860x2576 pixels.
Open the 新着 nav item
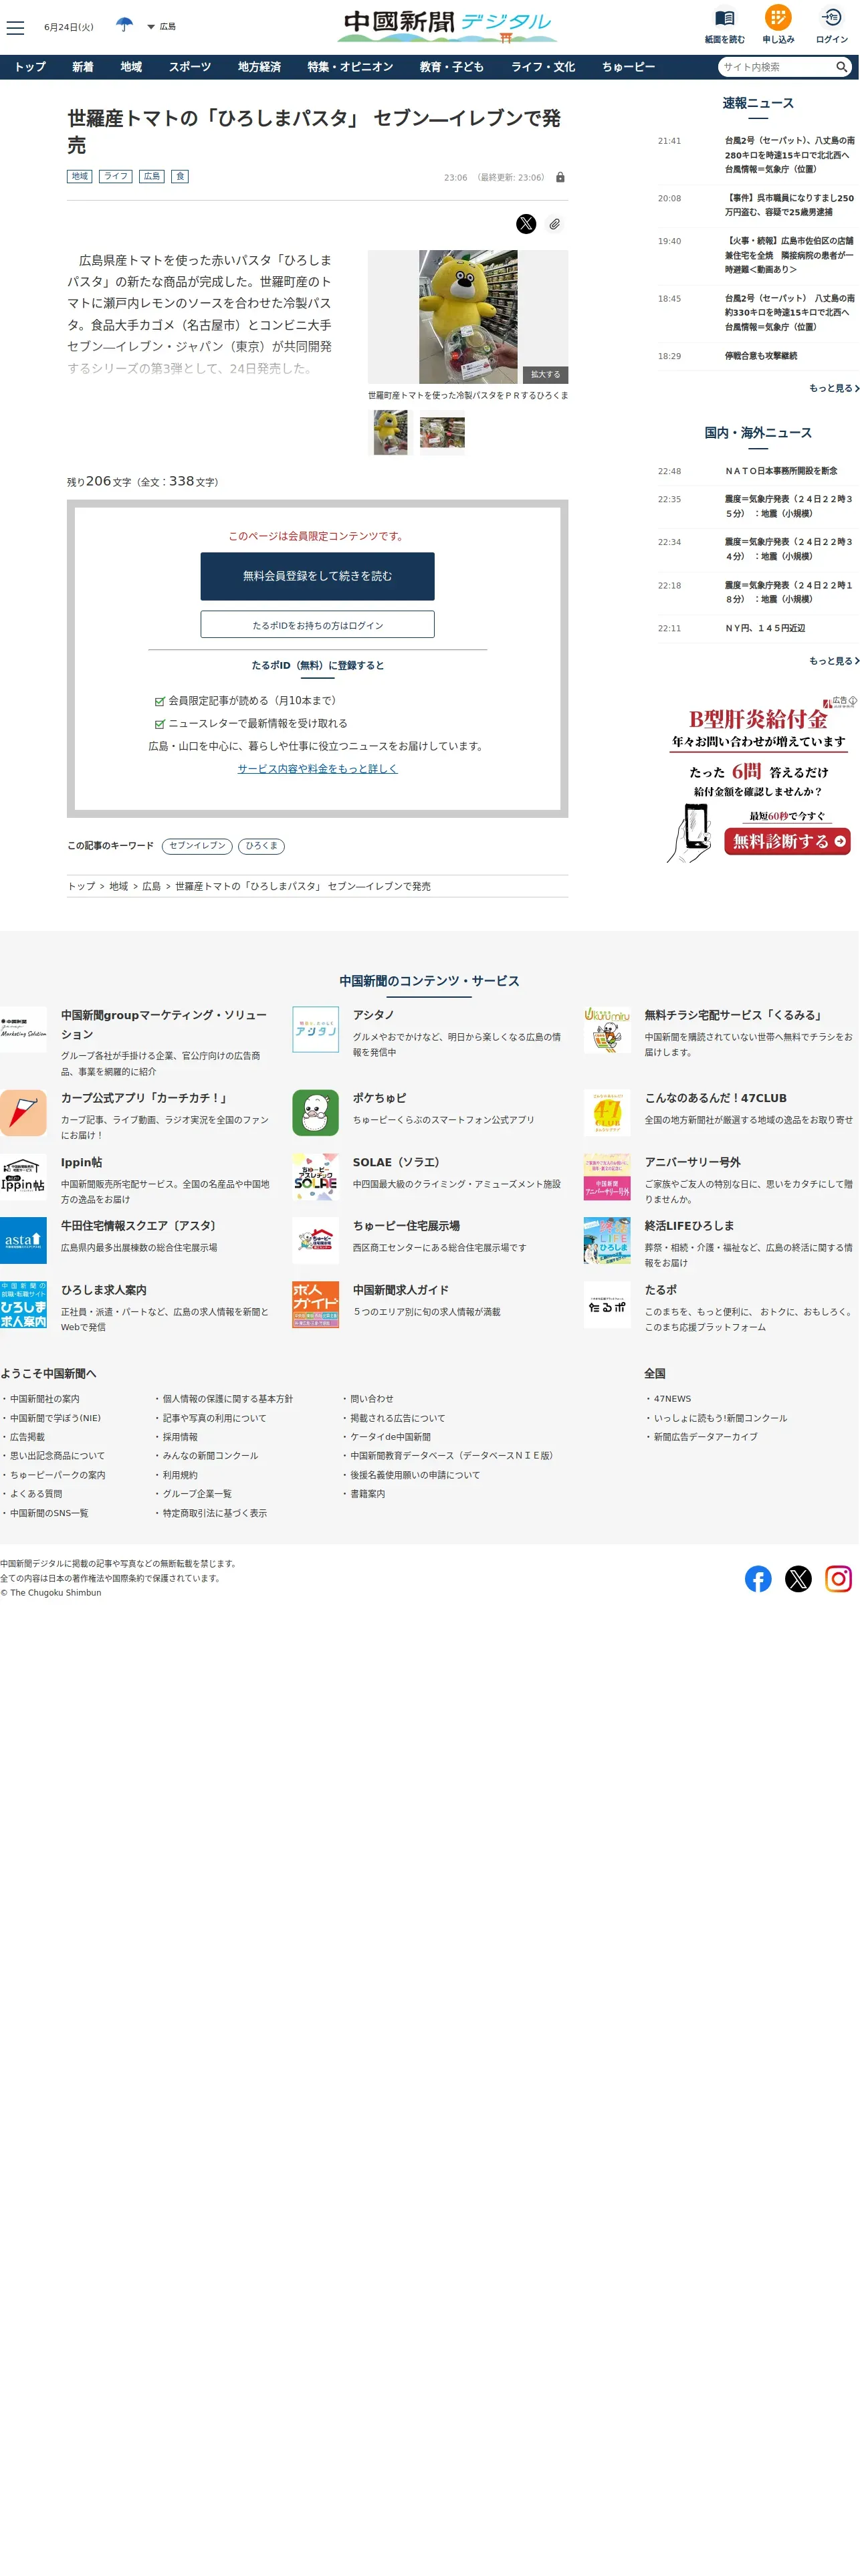pyautogui.click(x=82, y=67)
